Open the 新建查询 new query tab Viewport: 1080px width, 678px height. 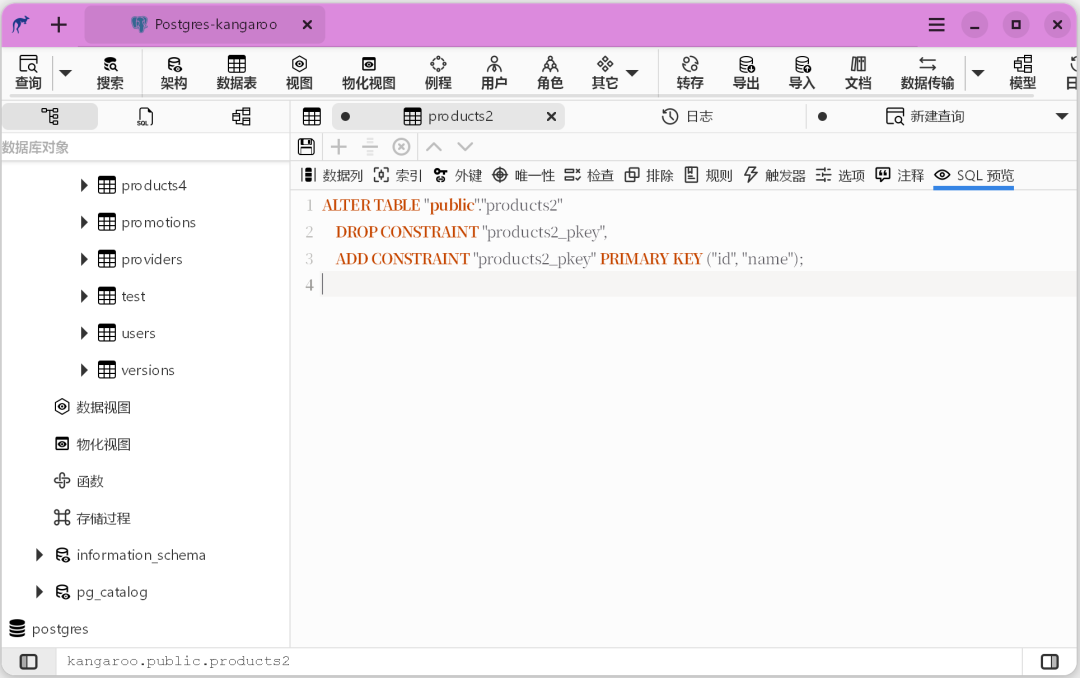point(925,116)
